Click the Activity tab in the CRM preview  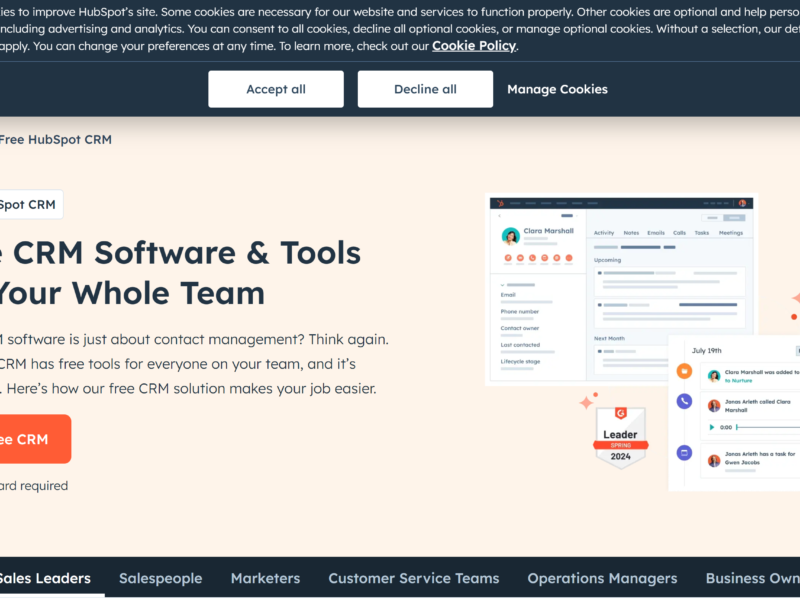tap(604, 233)
